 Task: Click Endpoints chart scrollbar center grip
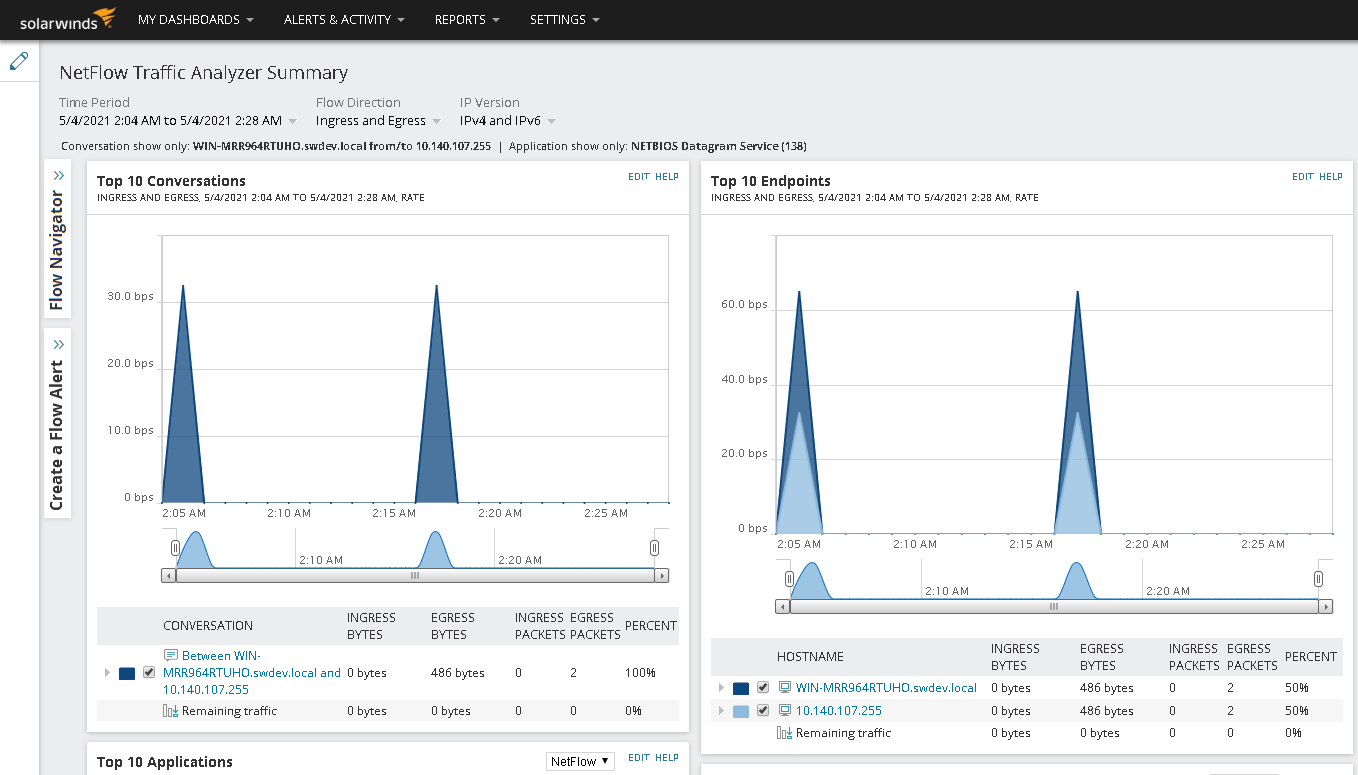(1054, 607)
